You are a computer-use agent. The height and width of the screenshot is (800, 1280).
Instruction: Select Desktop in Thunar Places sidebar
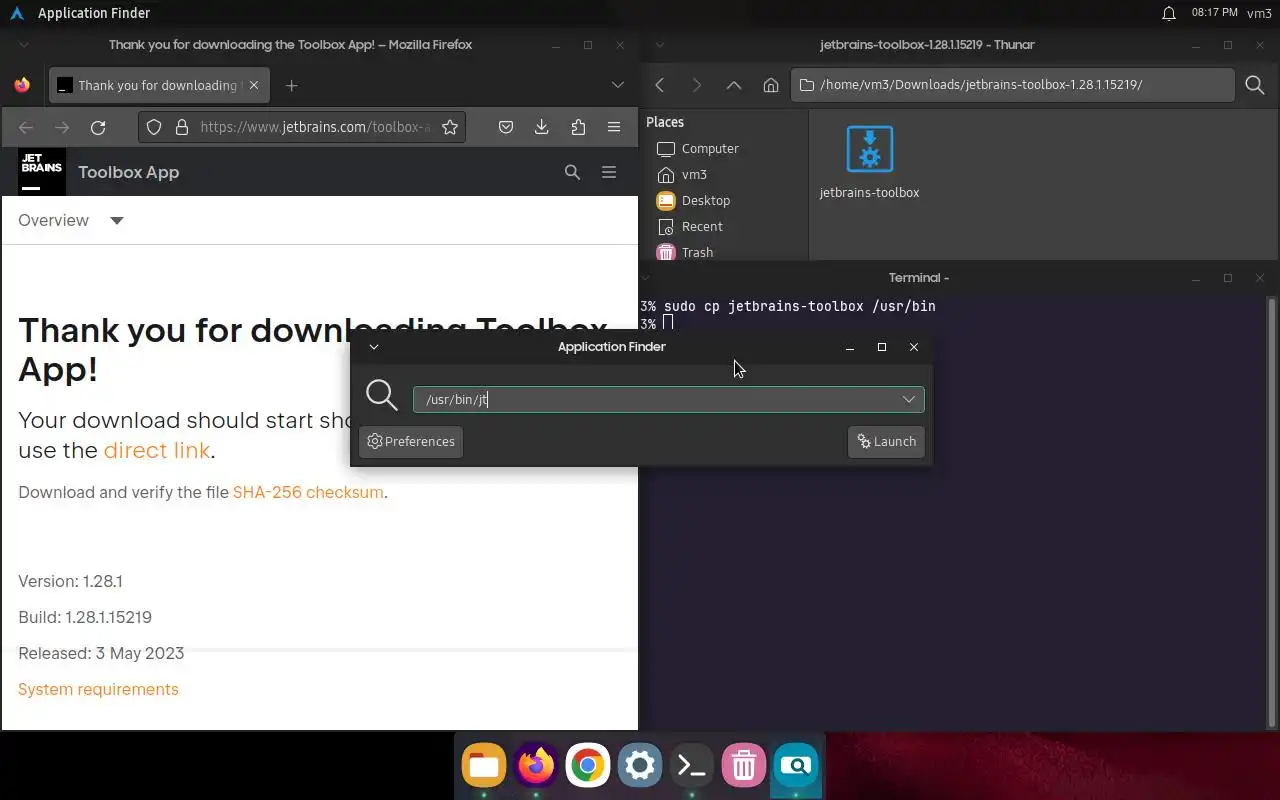point(694,201)
